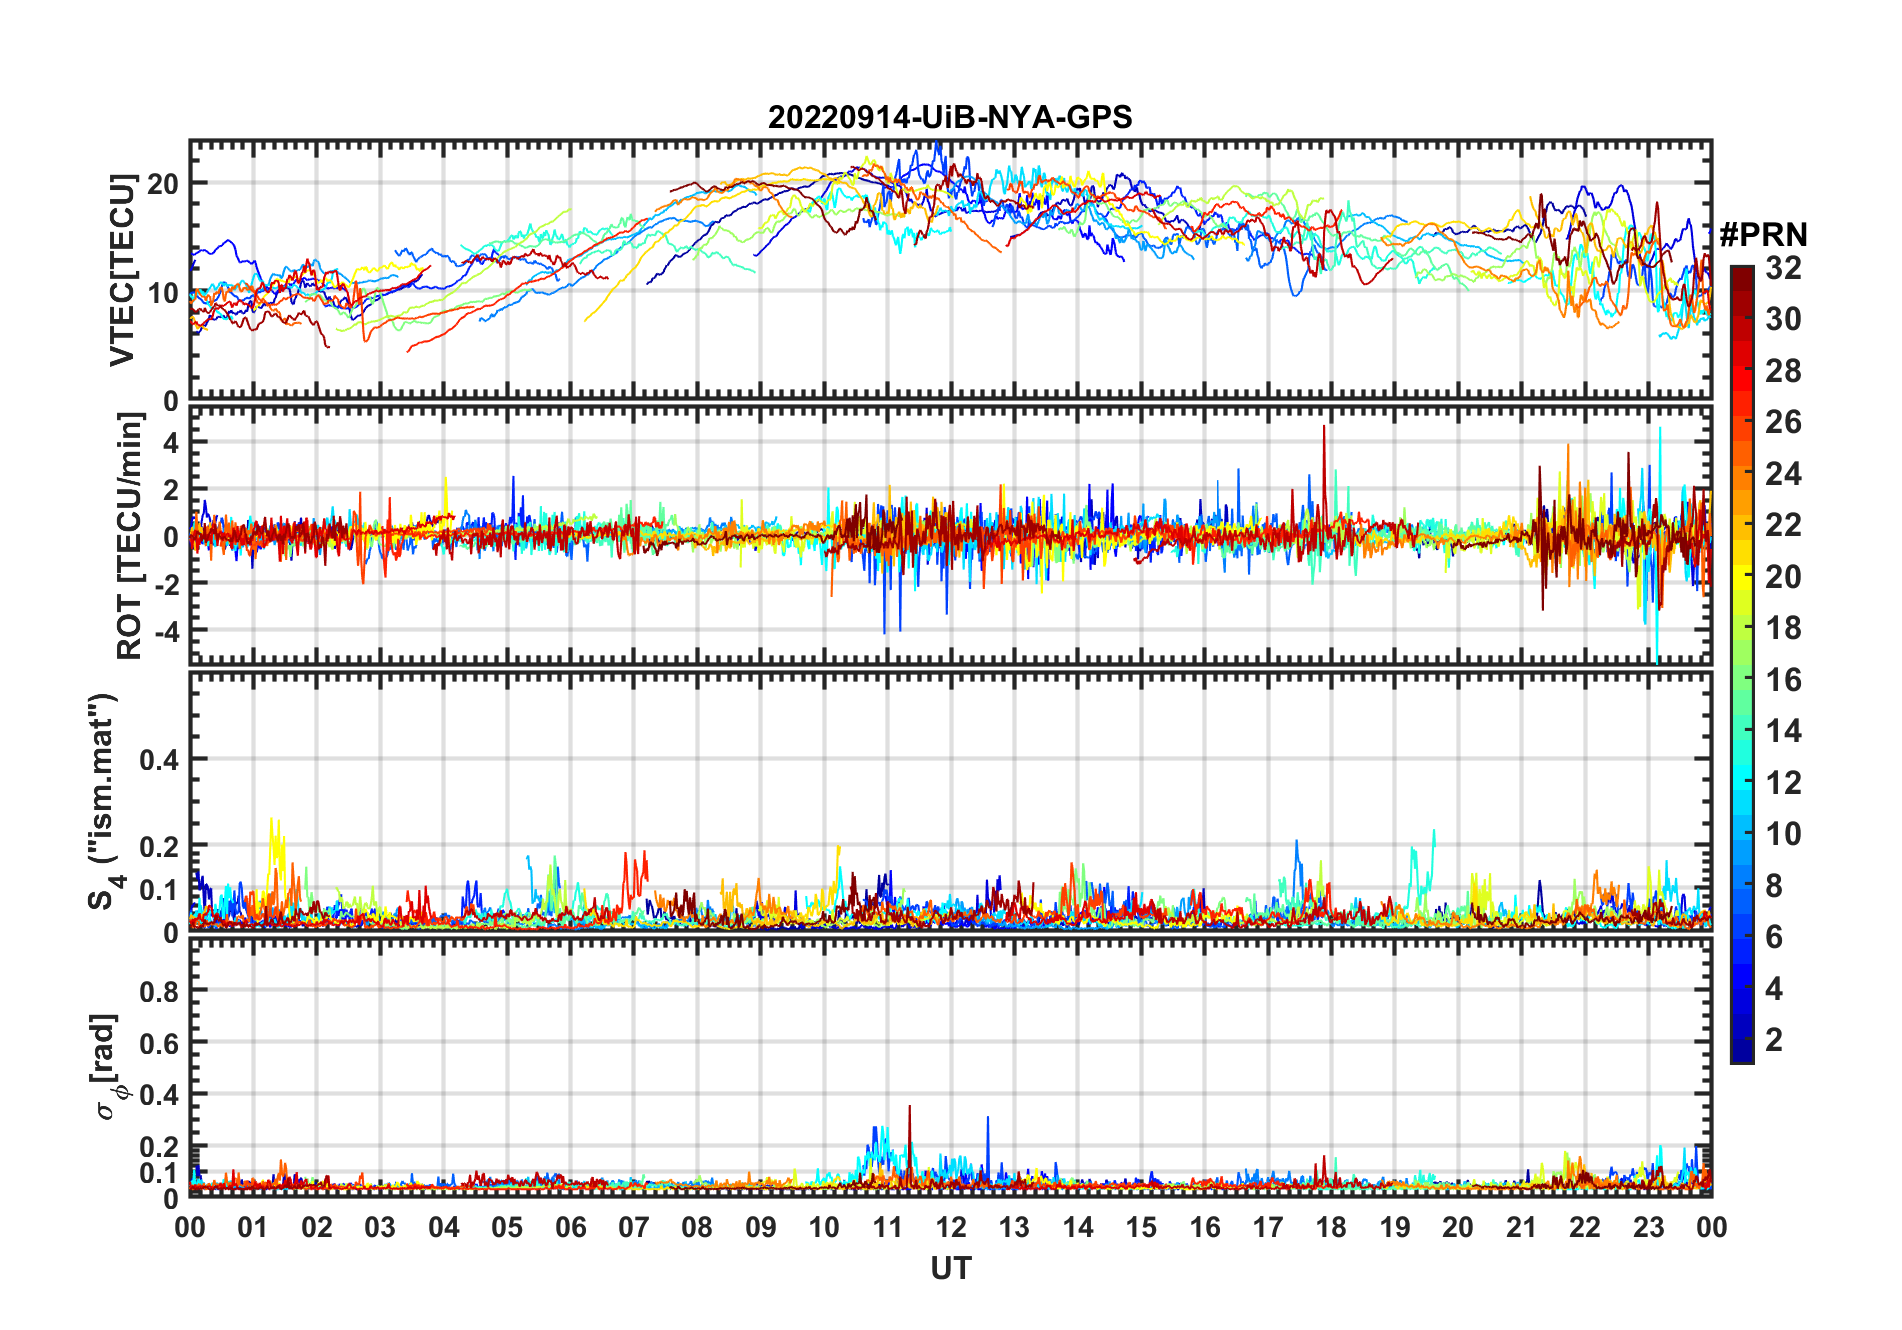The width and height of the screenshot is (1902, 1330).
Task: Click the S4 axis tick value 0.2
Action: 159,846
